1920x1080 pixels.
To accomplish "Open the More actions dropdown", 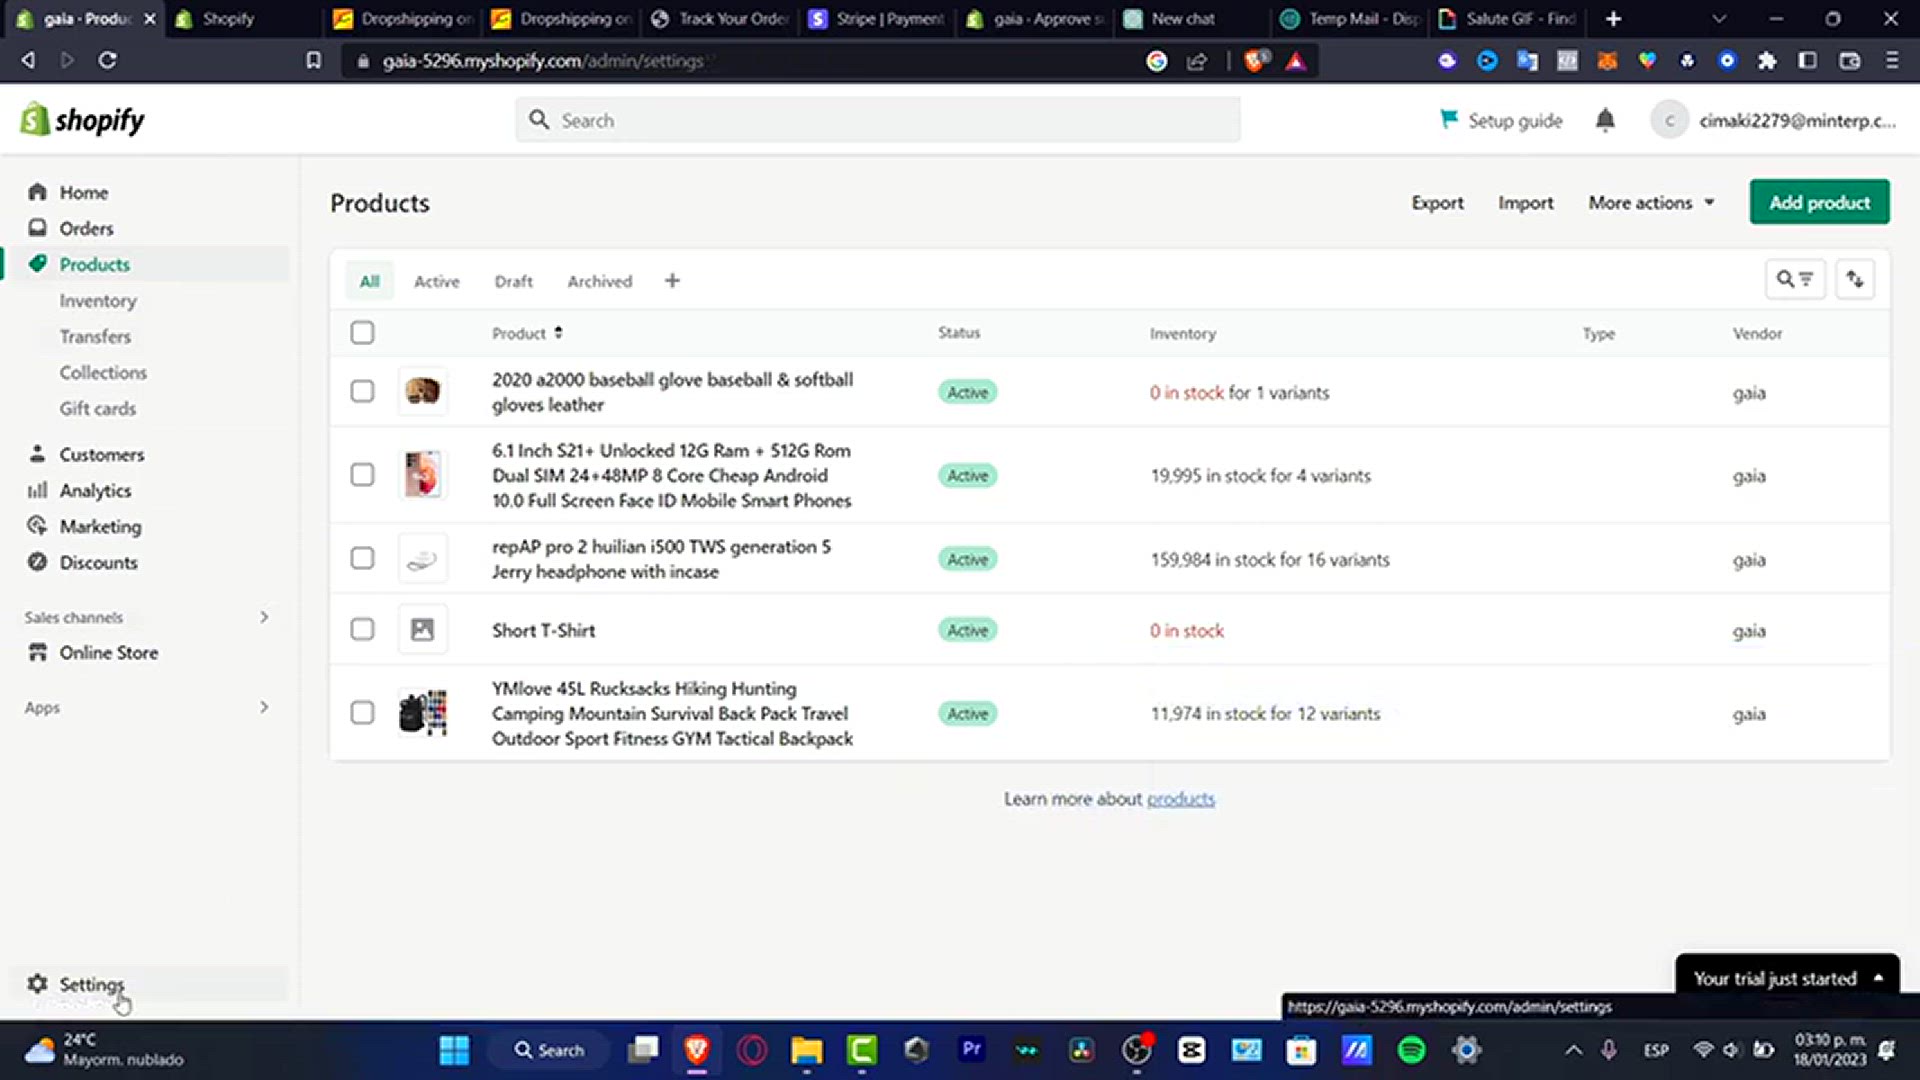I will [x=1651, y=203].
